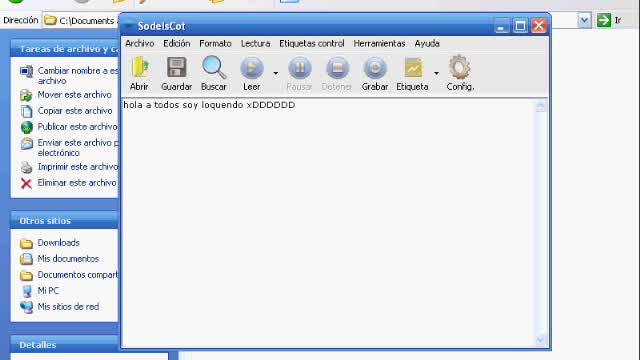Click Enviar este archivo por correo link

78,147
